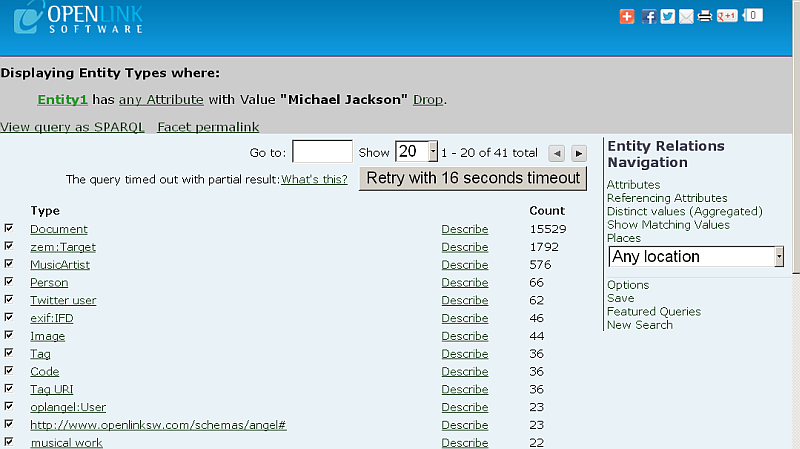The height and width of the screenshot is (449, 800).
Task: Click the any Attribute link
Action: 161,99
